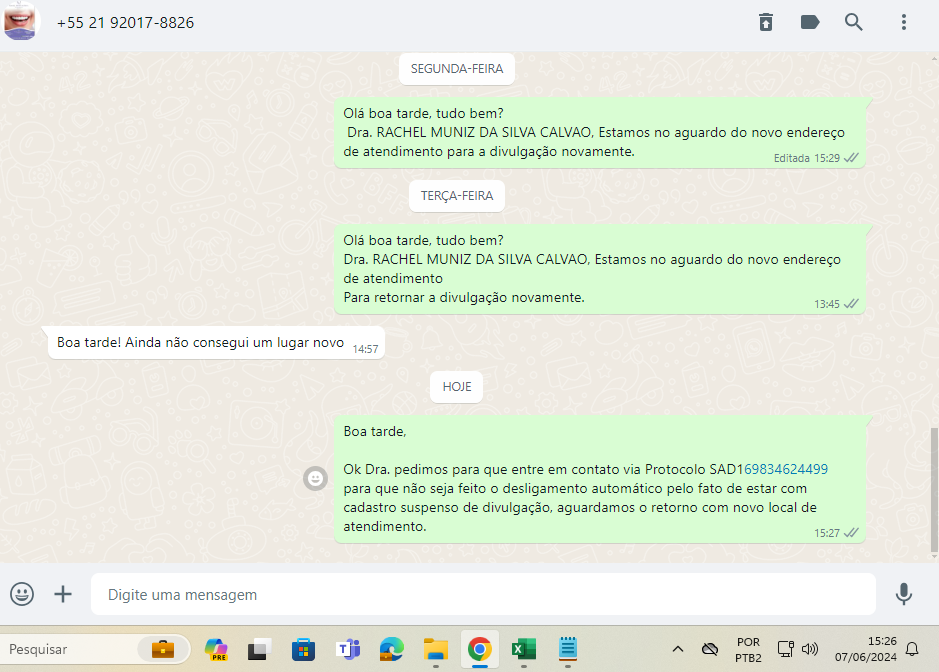The height and width of the screenshot is (672, 939).
Task: Open the emoji picker beside message box
Action: (22, 594)
